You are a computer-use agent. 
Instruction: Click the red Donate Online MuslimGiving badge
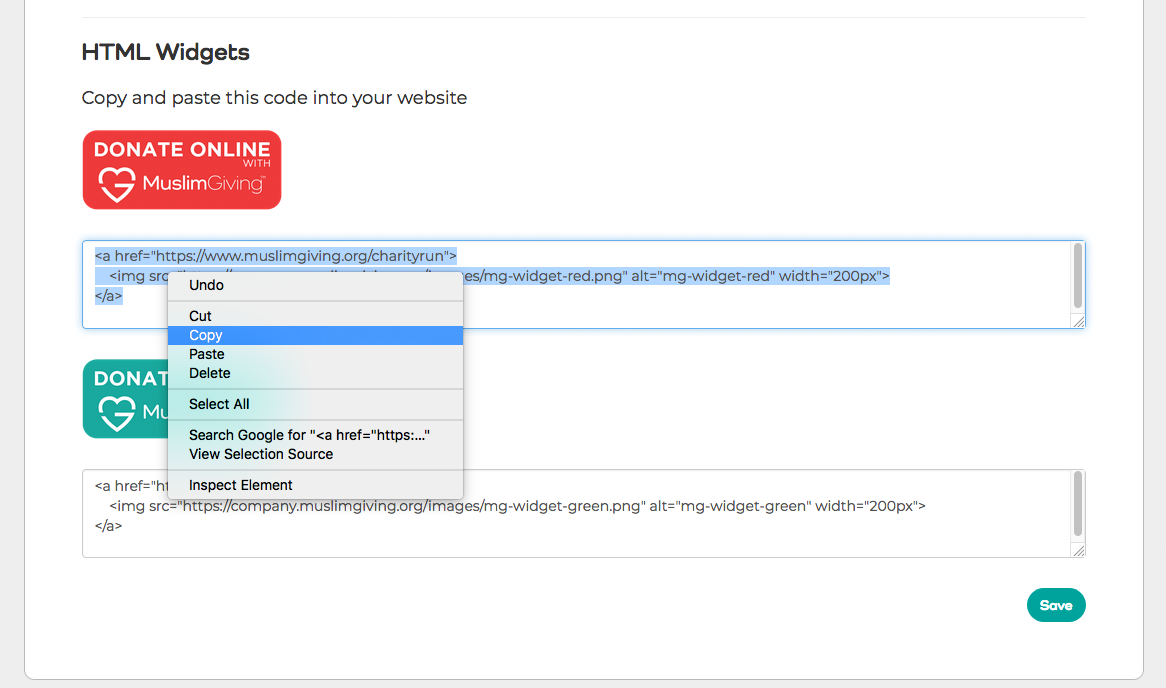(182, 170)
